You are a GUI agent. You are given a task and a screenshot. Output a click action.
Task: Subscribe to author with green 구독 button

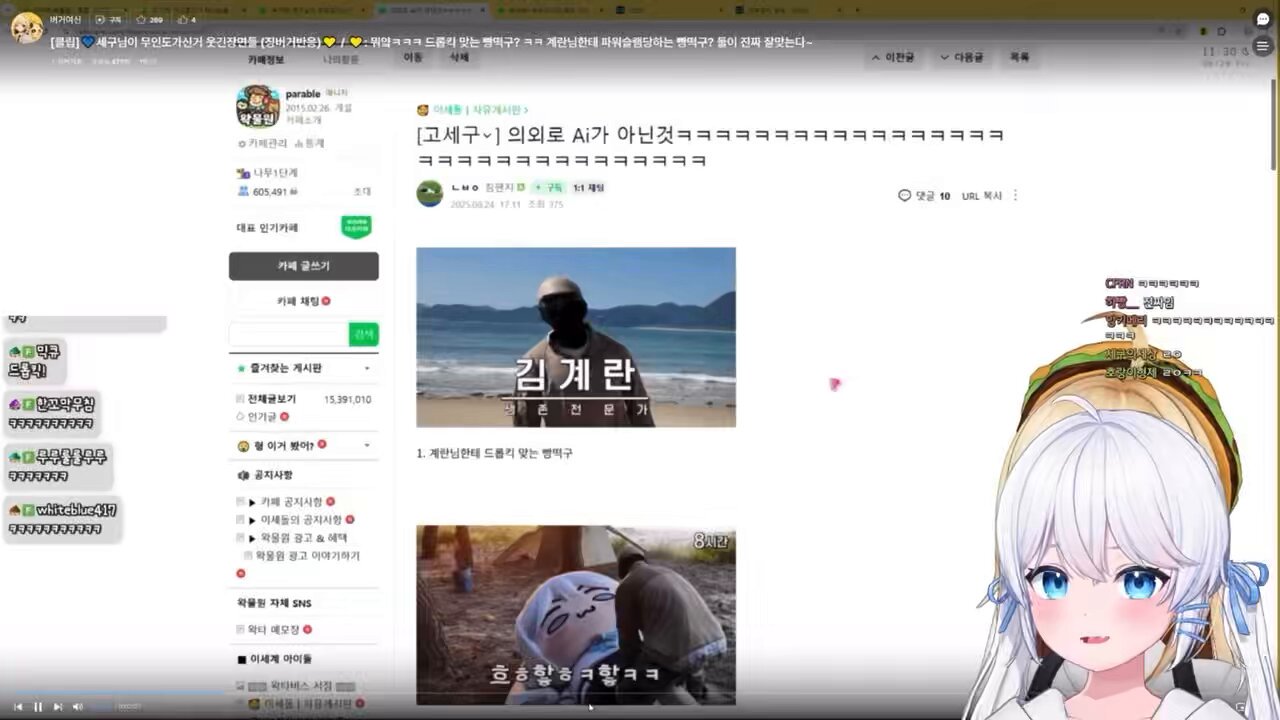pos(548,187)
